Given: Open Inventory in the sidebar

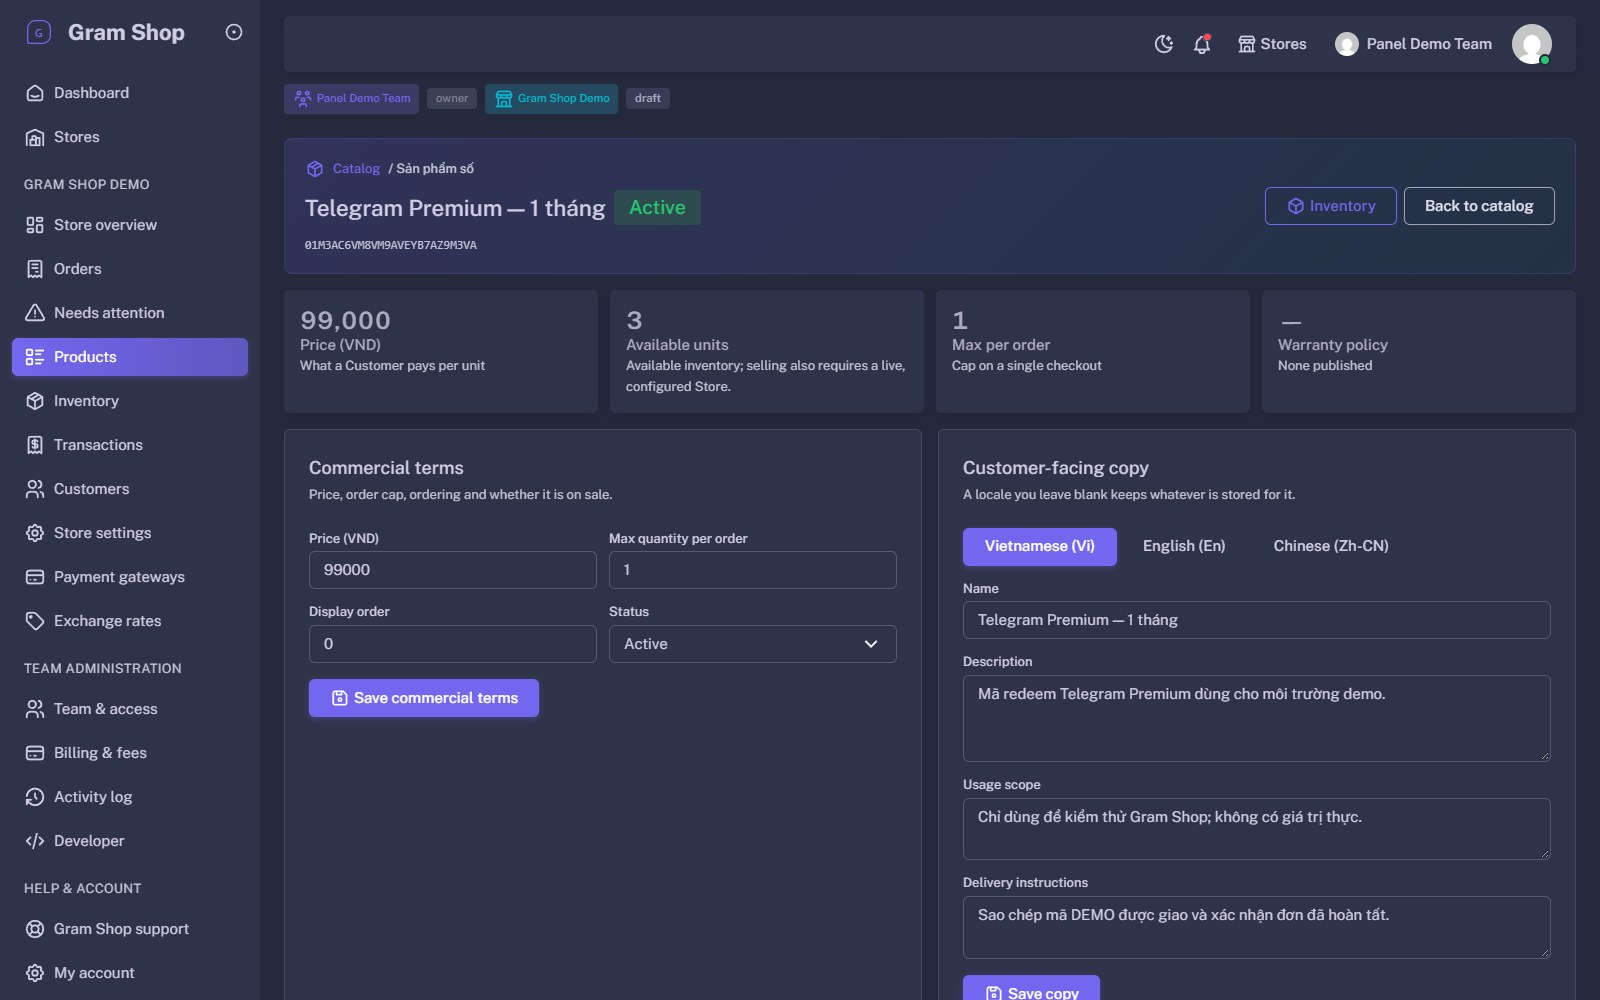Looking at the screenshot, I should [130, 401].
